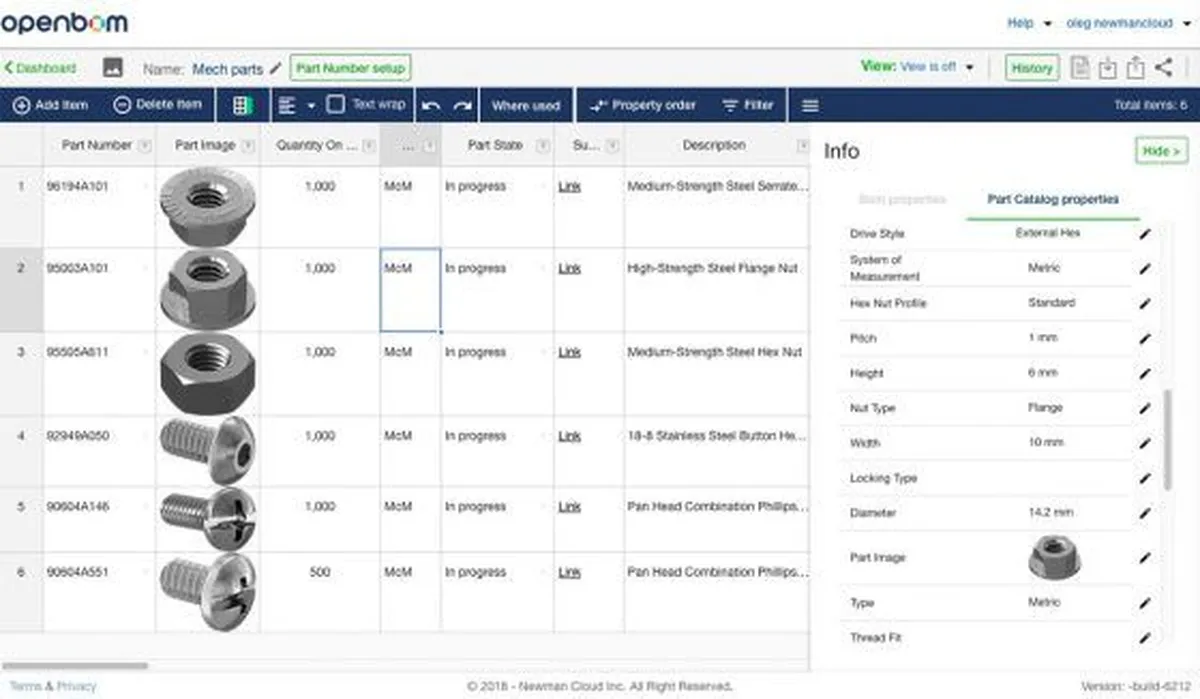
Task: Edit the Pitch property pencil
Action: pyautogui.click(x=1145, y=338)
